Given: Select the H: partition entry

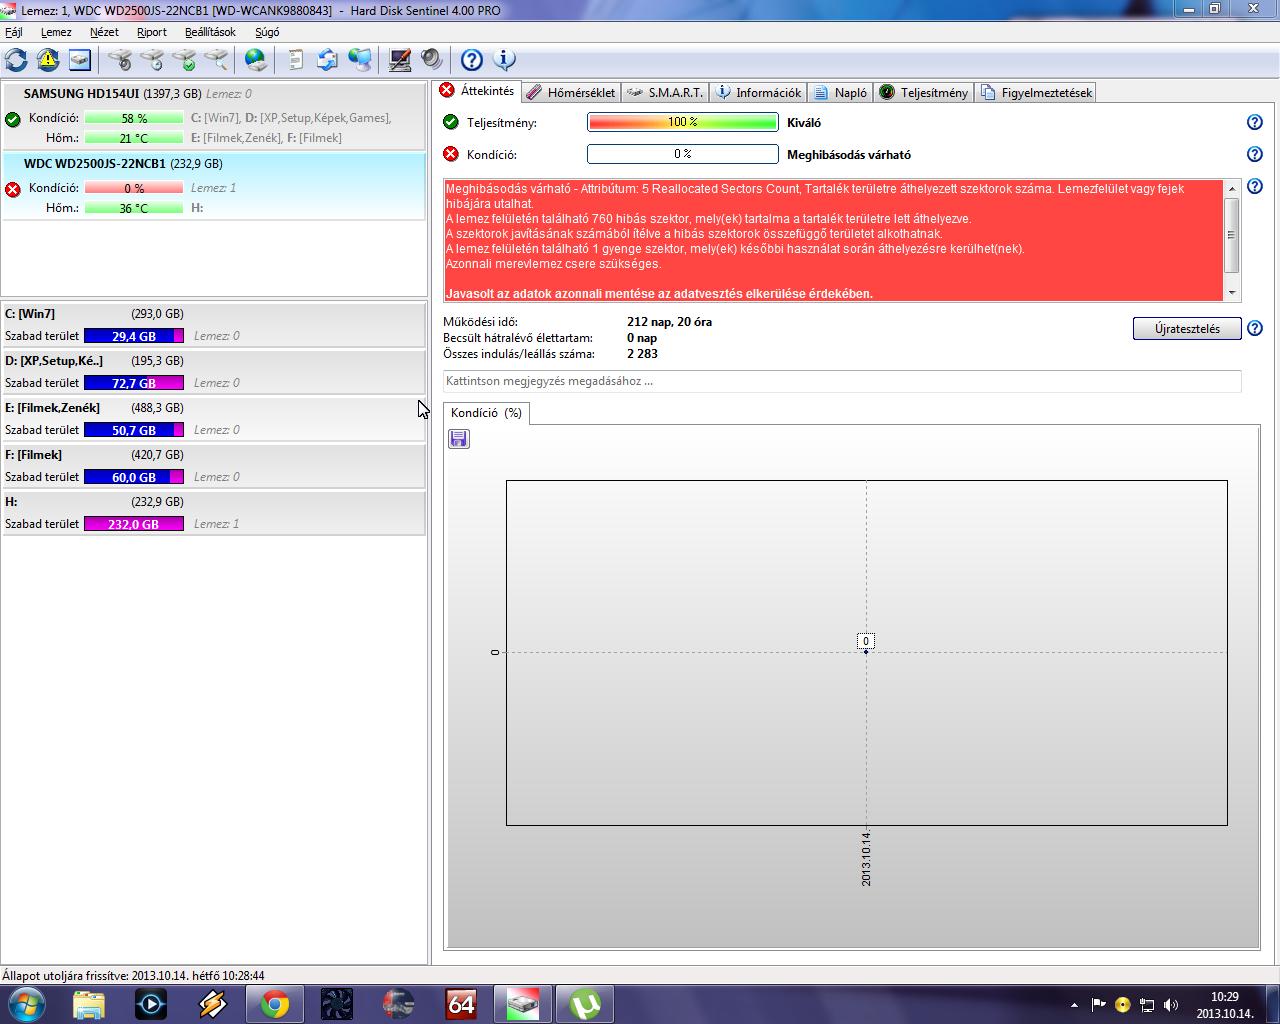Looking at the screenshot, I should (213, 512).
